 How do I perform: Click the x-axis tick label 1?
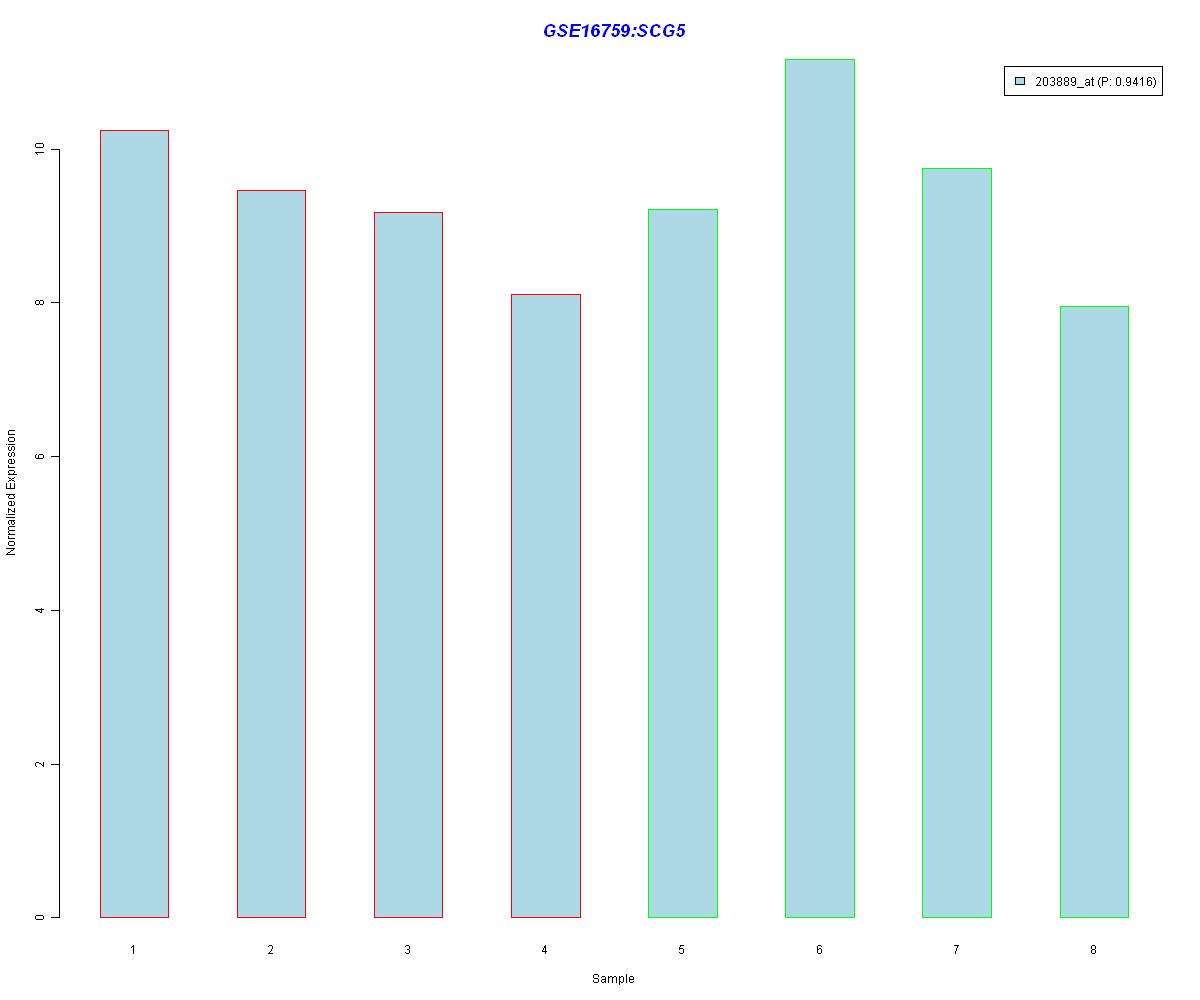[133, 949]
